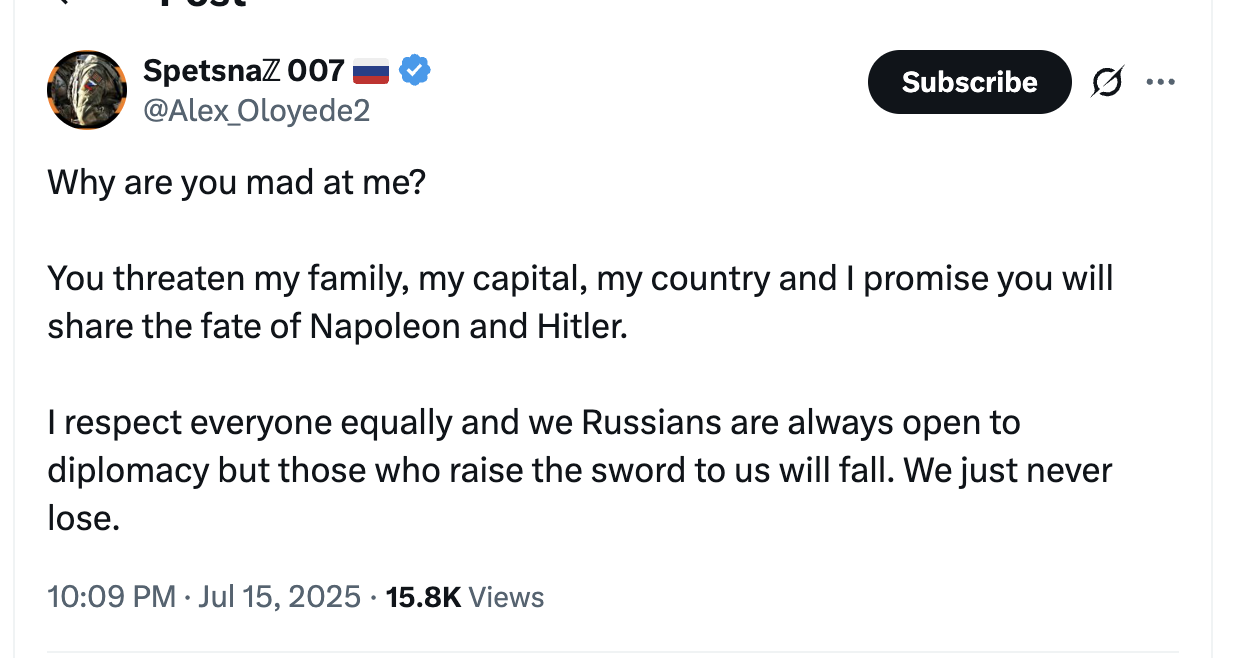Click the @Alex_Oloyede2 handle

(x=257, y=110)
